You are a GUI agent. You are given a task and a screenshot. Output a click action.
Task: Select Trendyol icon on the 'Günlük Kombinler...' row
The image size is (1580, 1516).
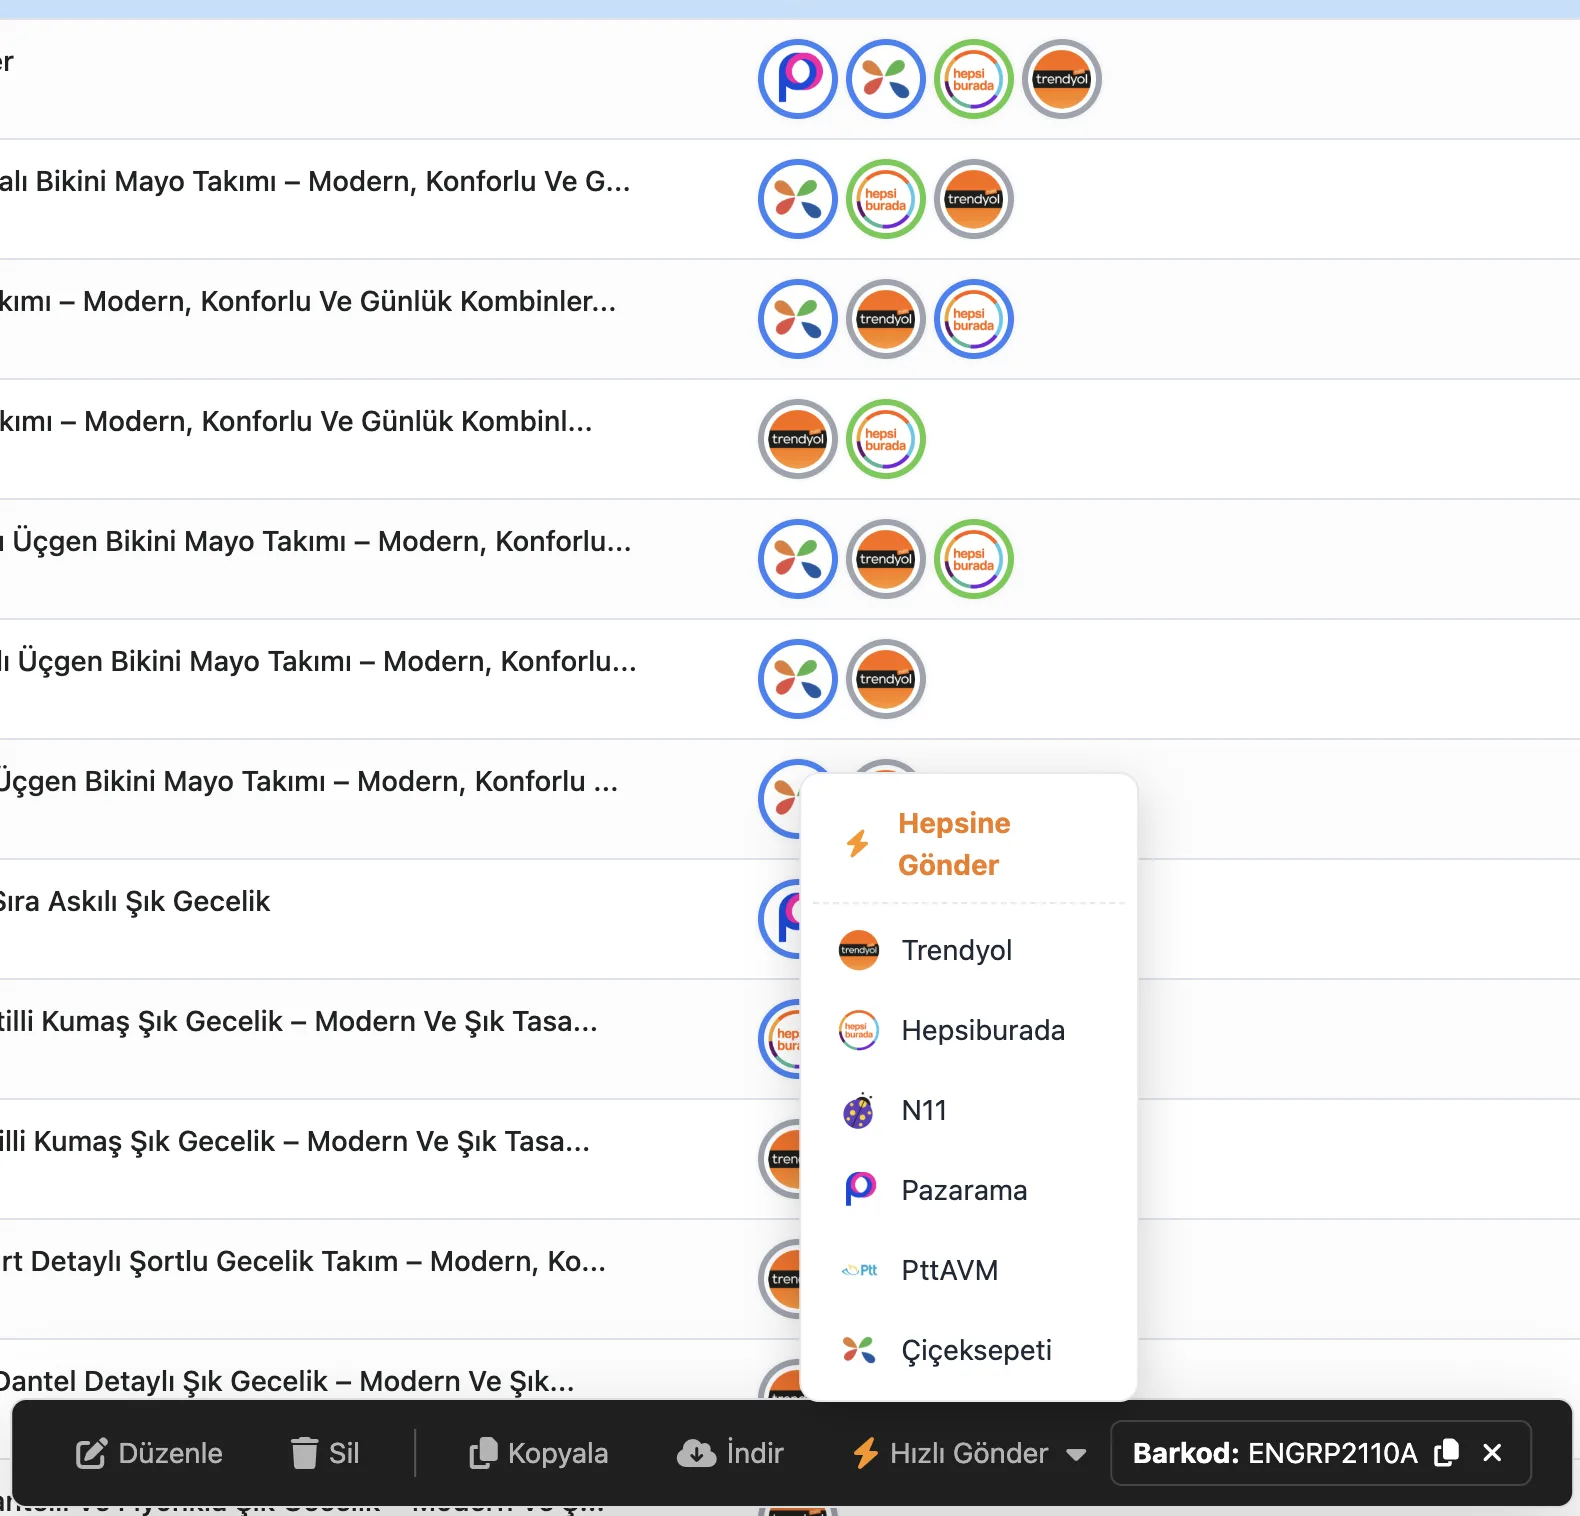point(886,319)
